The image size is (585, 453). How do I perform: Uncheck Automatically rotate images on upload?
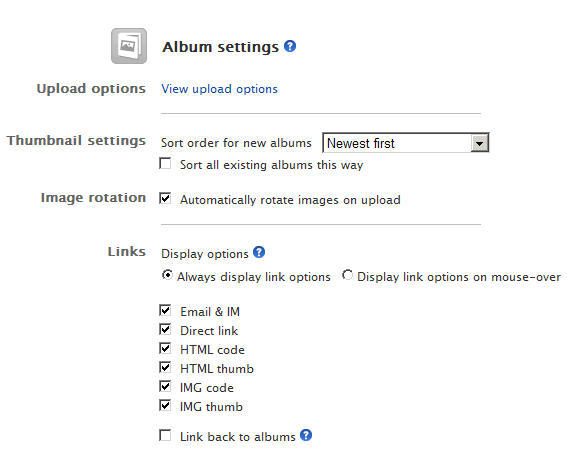[165, 198]
